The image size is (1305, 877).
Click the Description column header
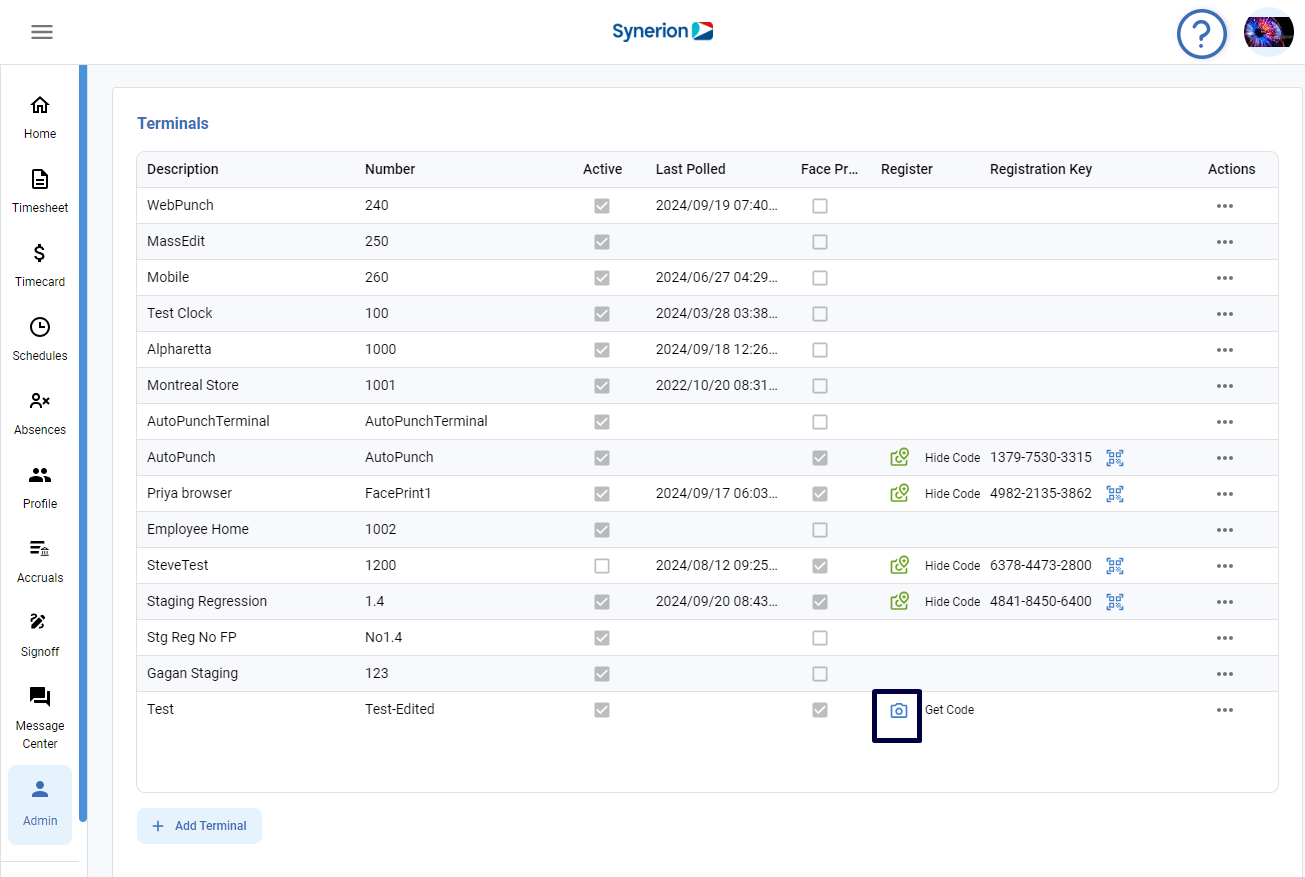pos(183,169)
